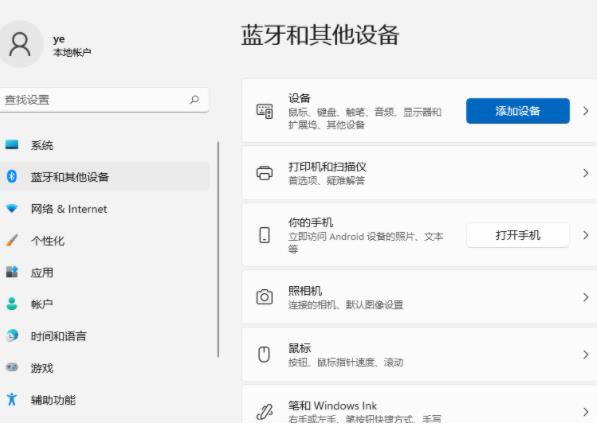Click the 打开手机 button

[x=518, y=235]
